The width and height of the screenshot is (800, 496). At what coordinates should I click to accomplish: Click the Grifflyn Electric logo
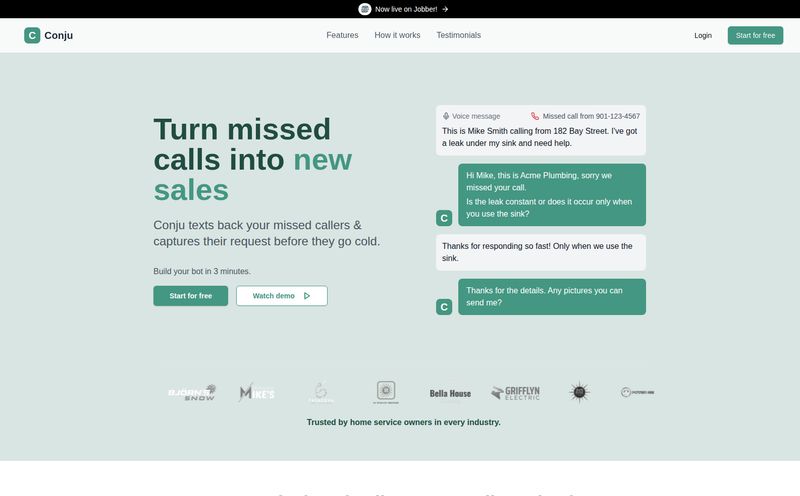click(515, 392)
